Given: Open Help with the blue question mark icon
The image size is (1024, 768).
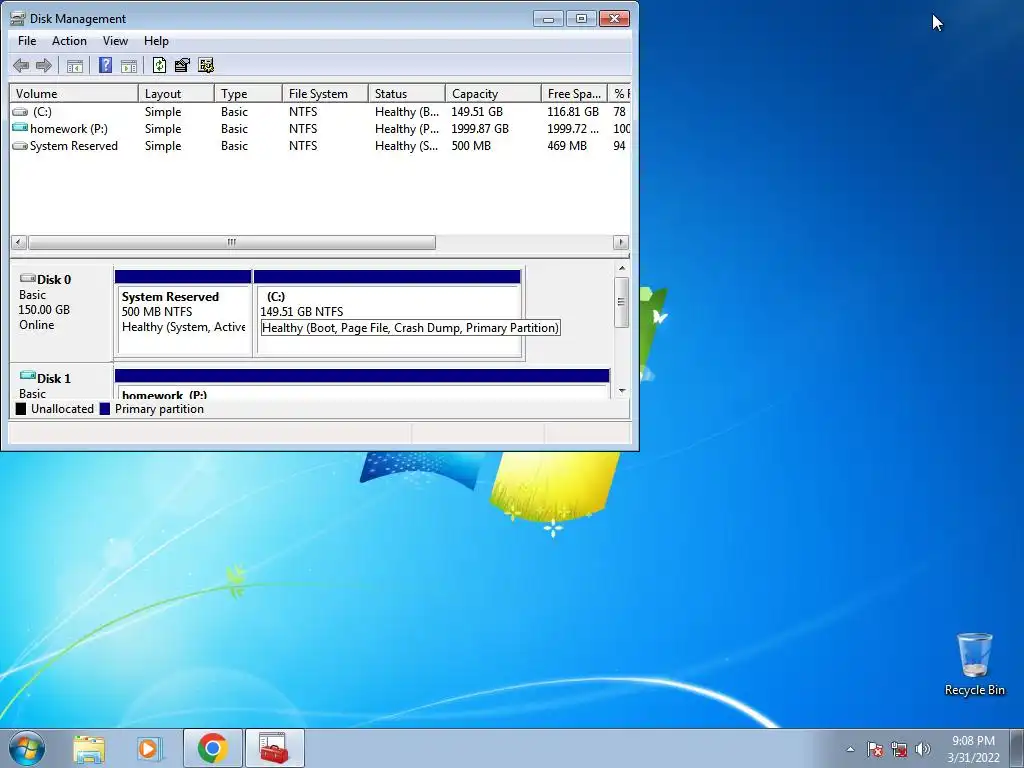Looking at the screenshot, I should click(105, 65).
